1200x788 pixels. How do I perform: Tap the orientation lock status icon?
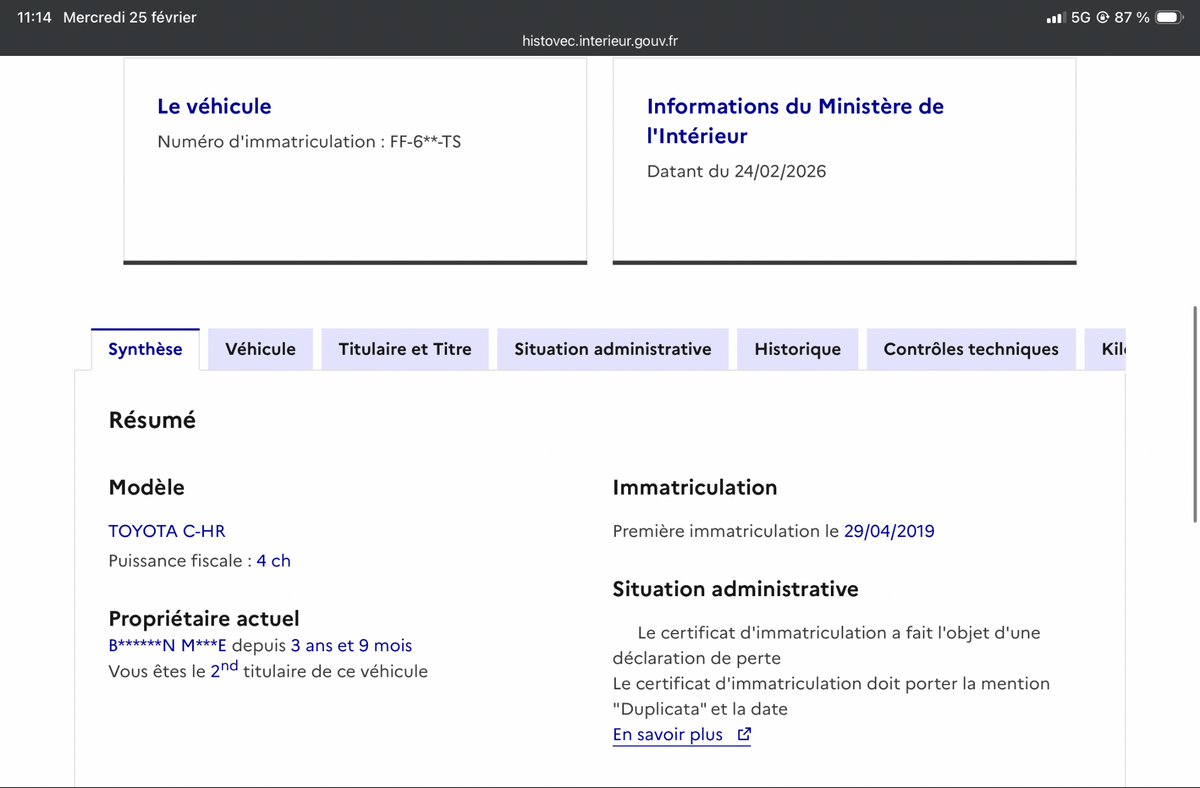1103,17
